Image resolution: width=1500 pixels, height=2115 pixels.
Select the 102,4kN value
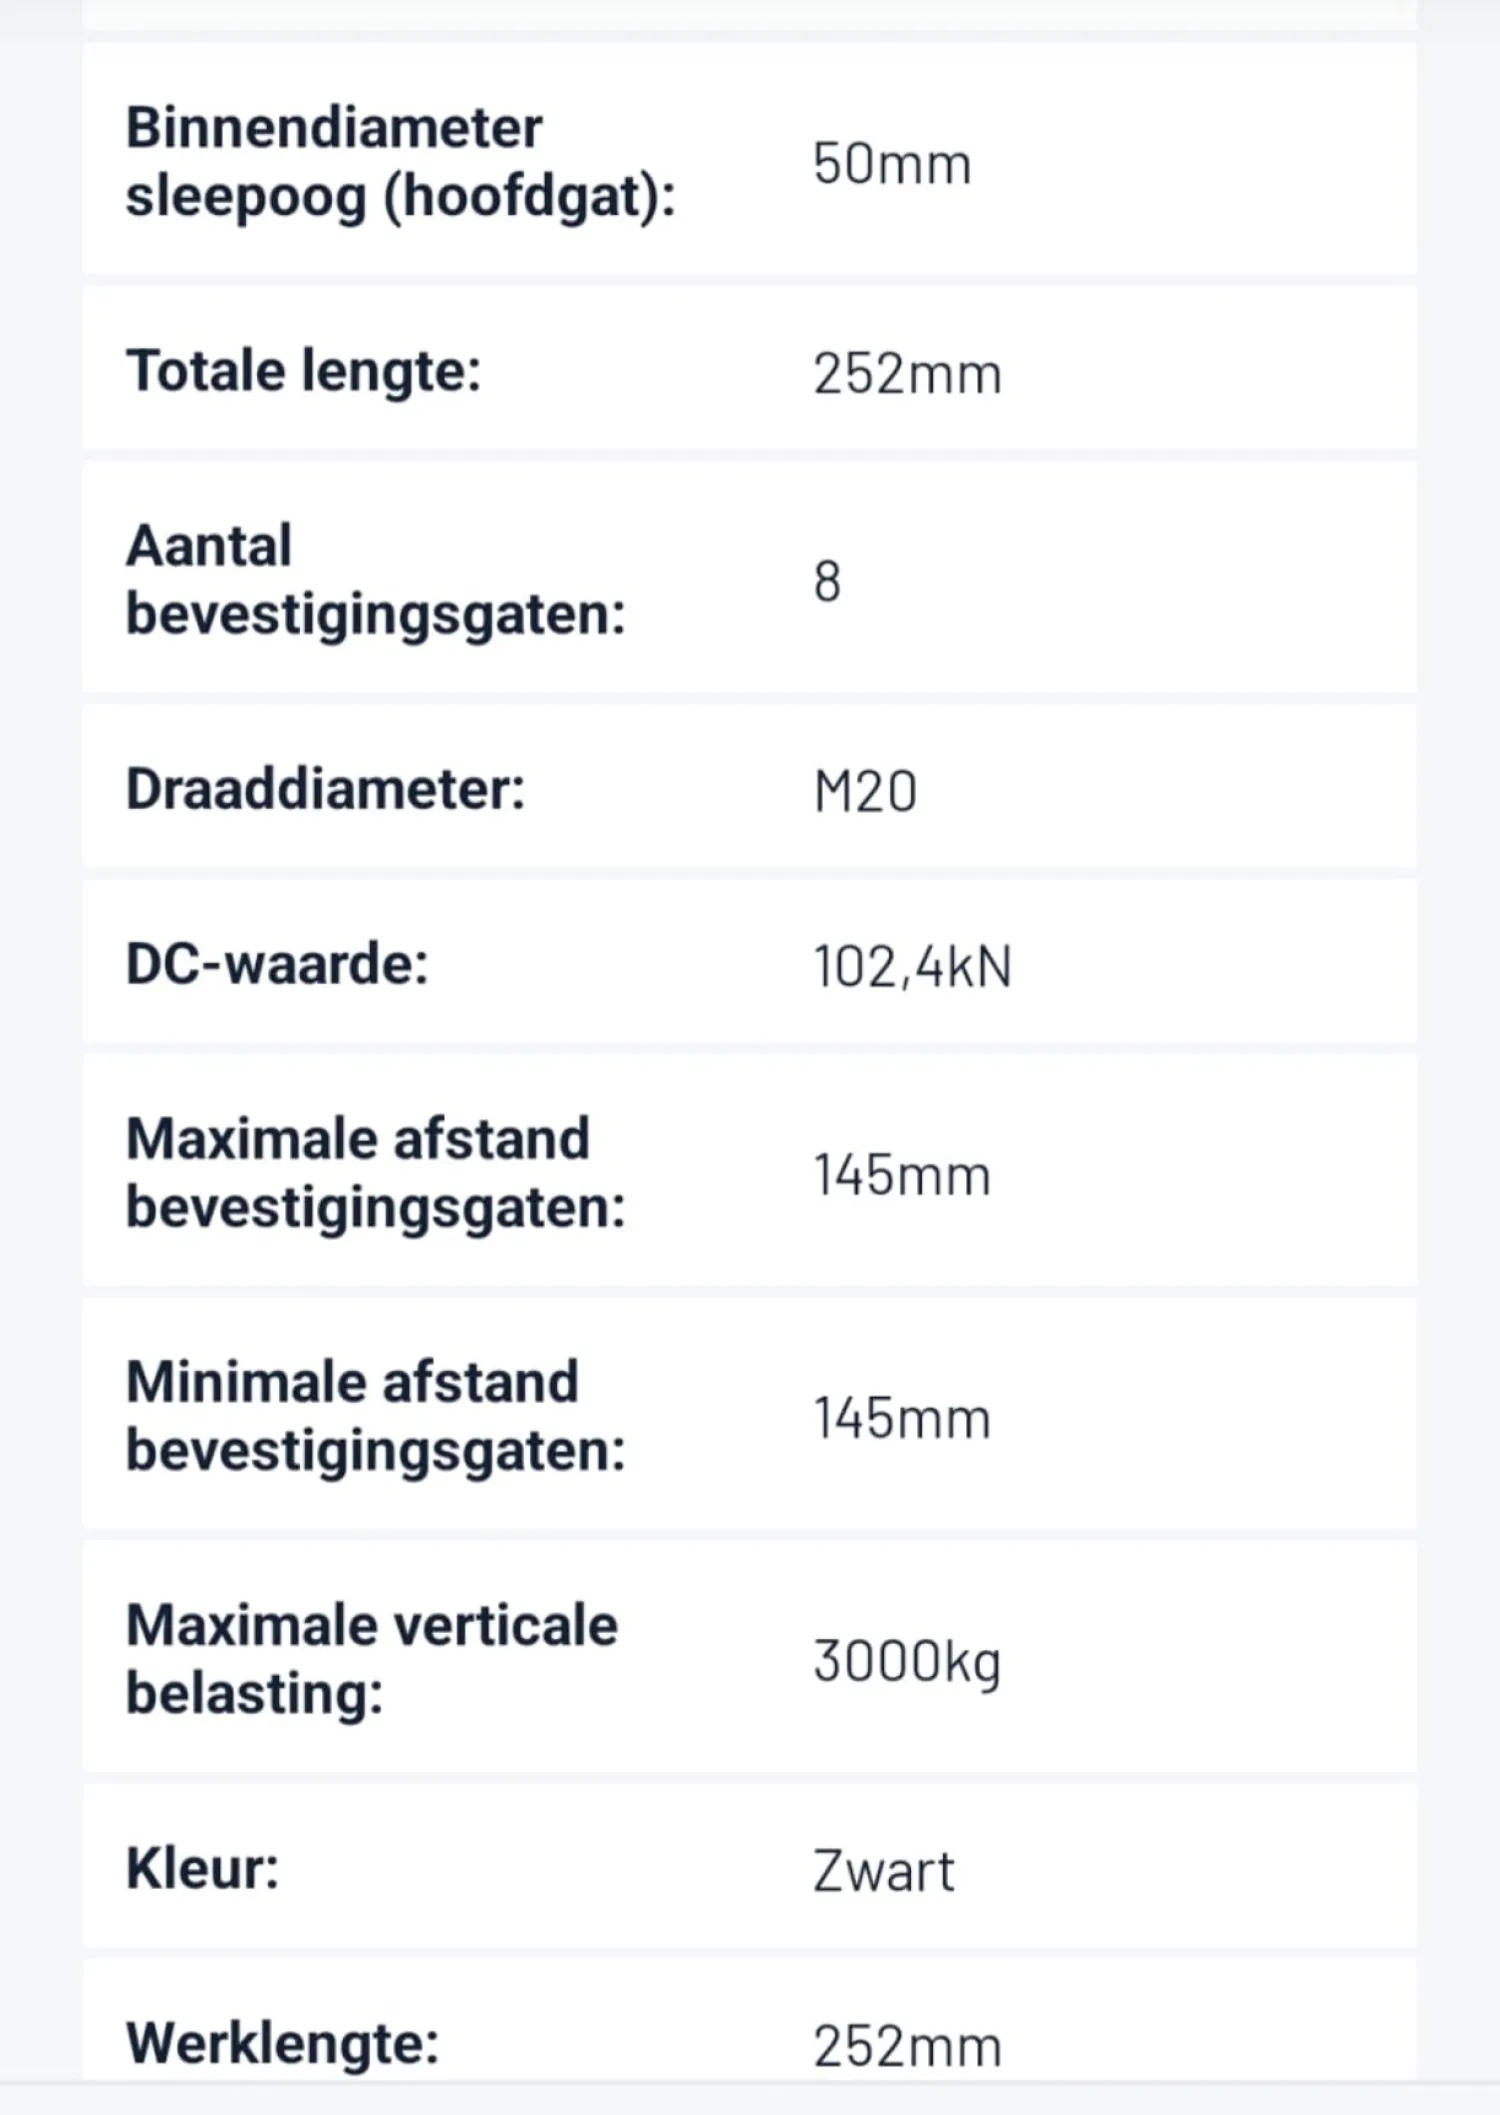click(911, 968)
